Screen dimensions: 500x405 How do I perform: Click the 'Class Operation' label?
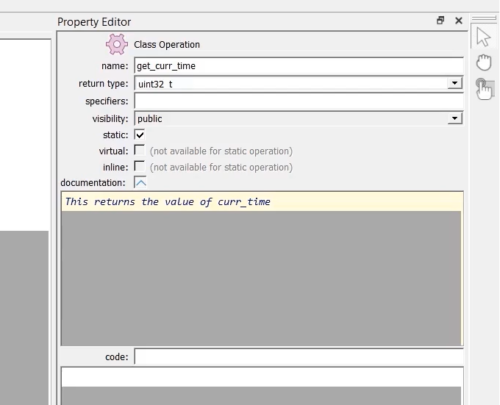(167, 44)
